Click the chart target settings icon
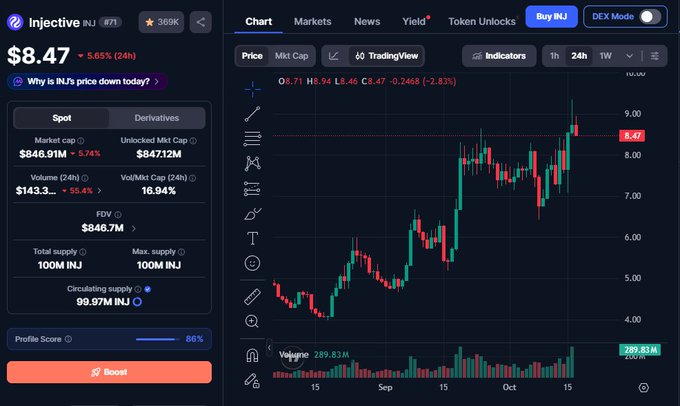 coord(644,387)
